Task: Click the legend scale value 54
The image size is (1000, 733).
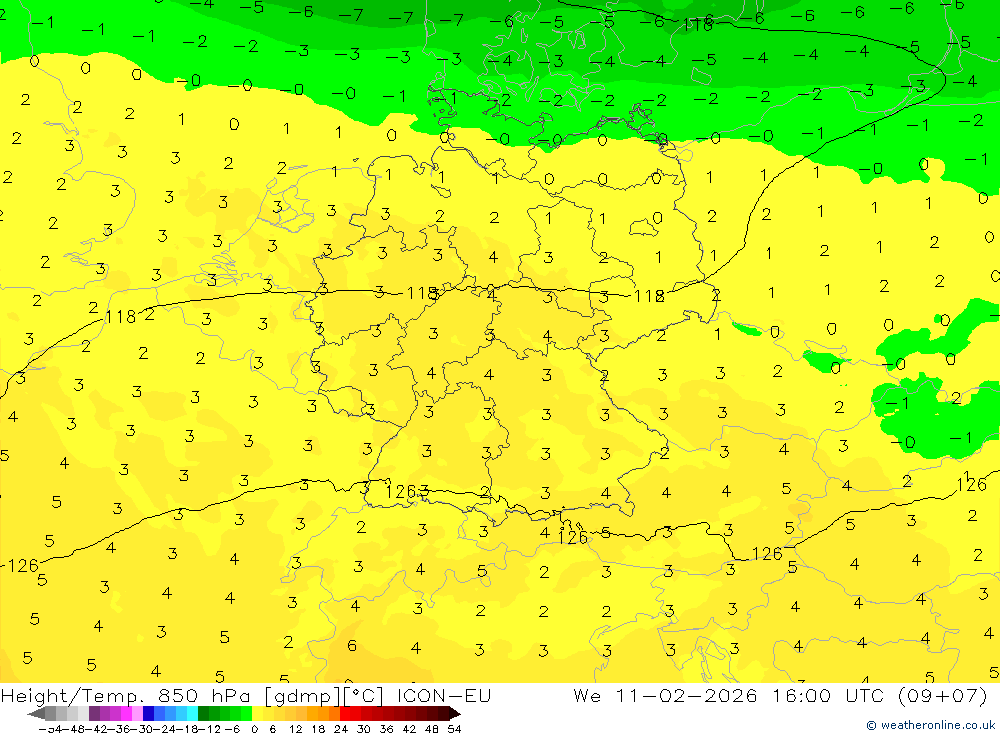Action: pos(454,729)
